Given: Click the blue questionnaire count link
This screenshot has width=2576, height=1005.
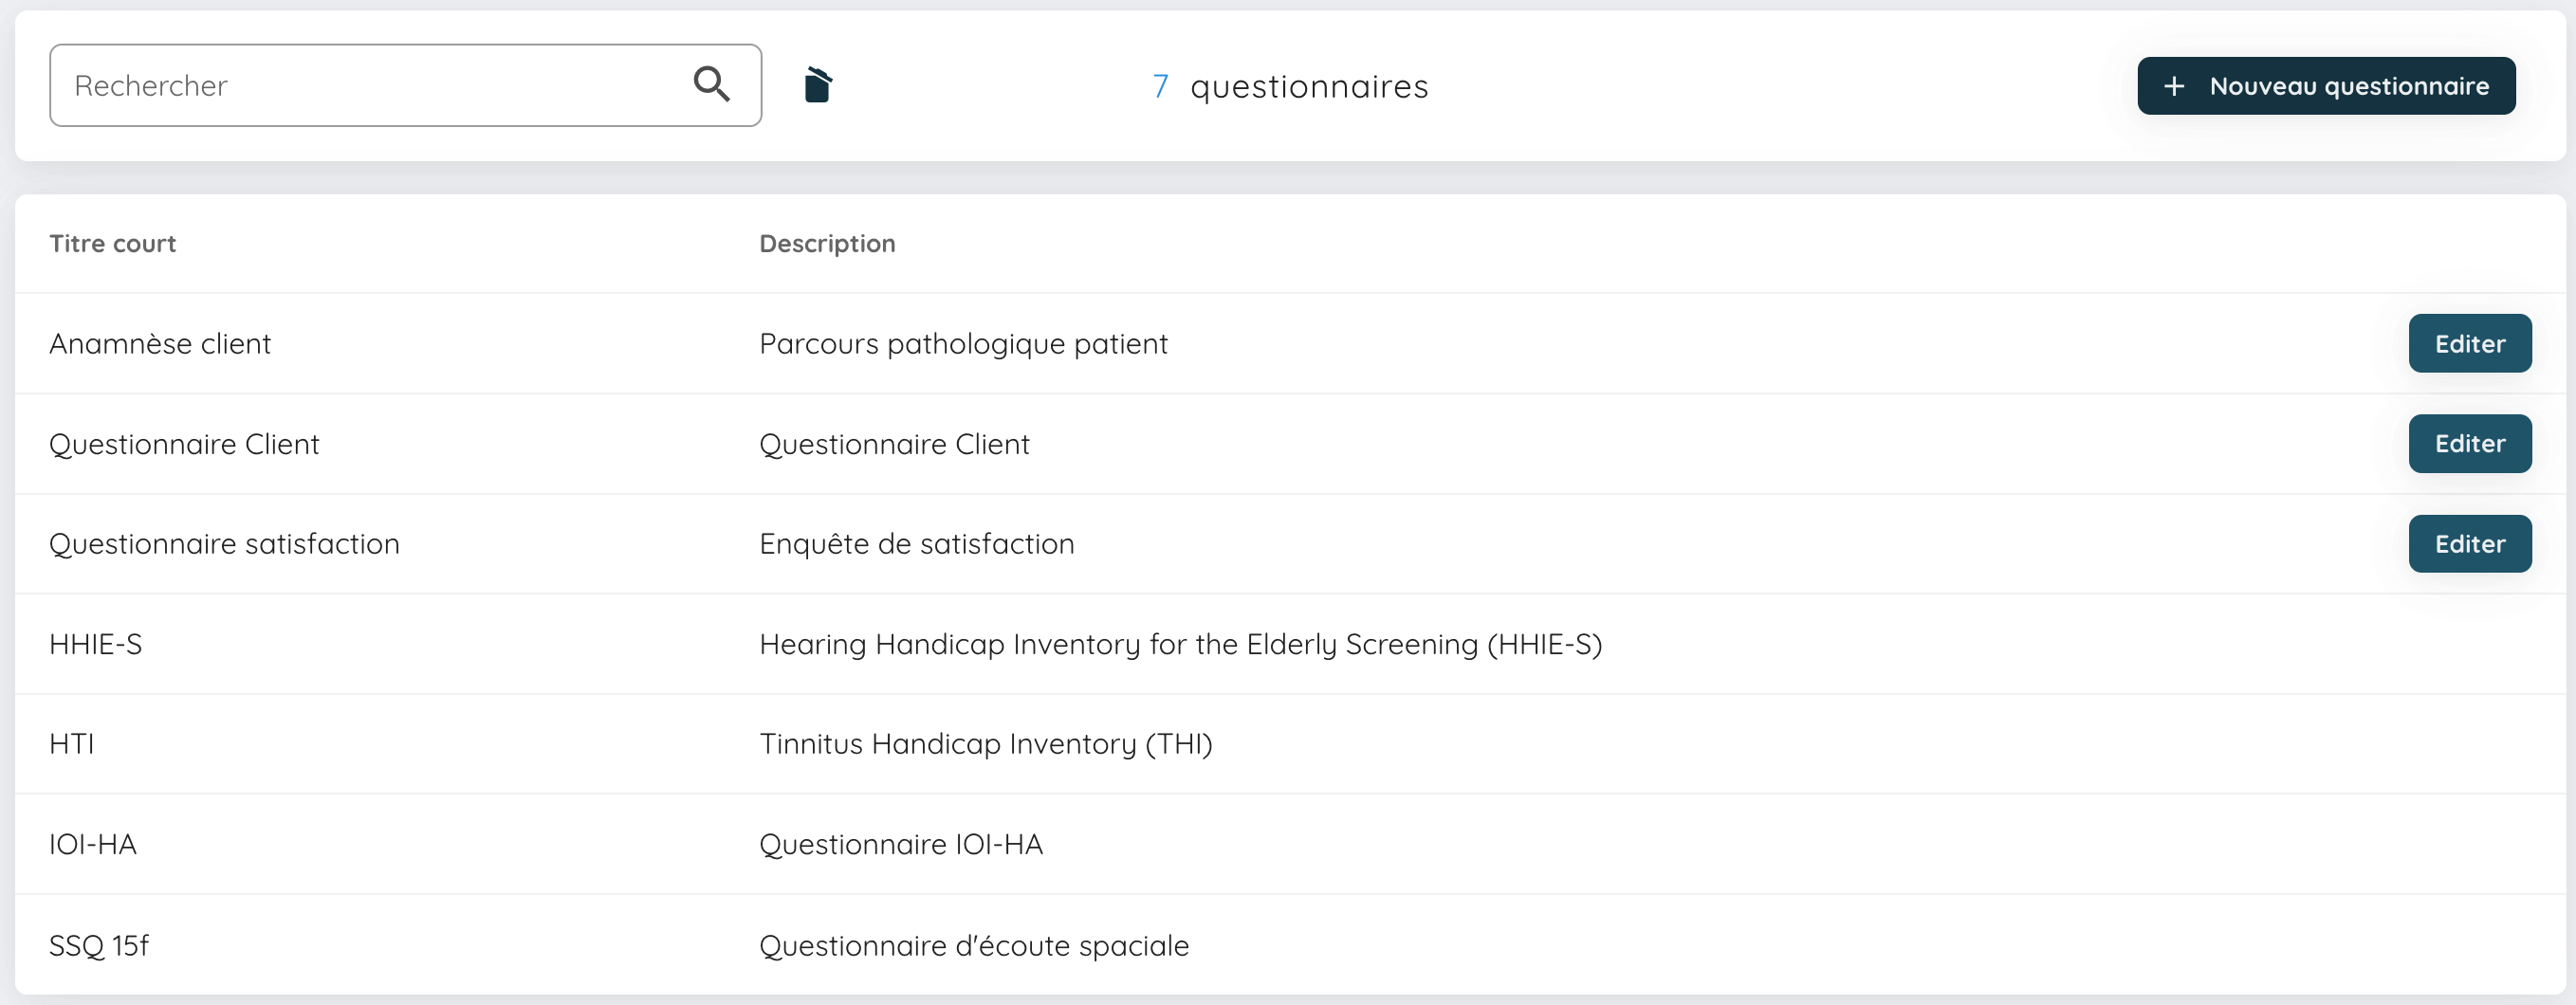Looking at the screenshot, I should click(1159, 86).
